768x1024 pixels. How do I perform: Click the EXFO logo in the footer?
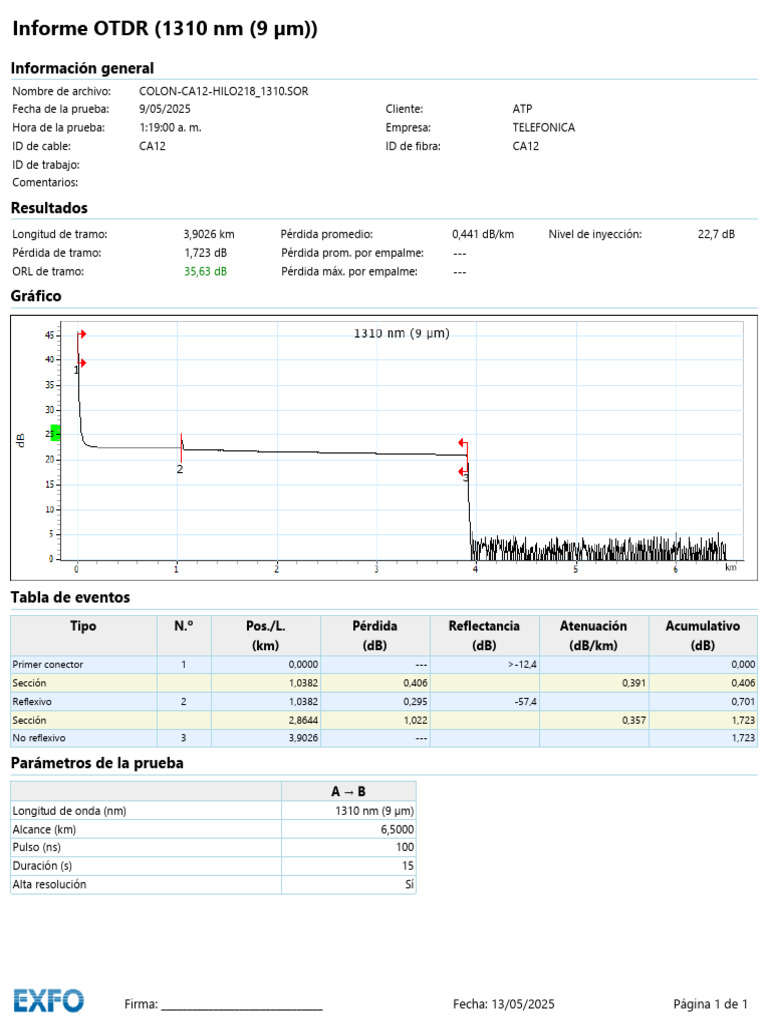[x=49, y=1000]
